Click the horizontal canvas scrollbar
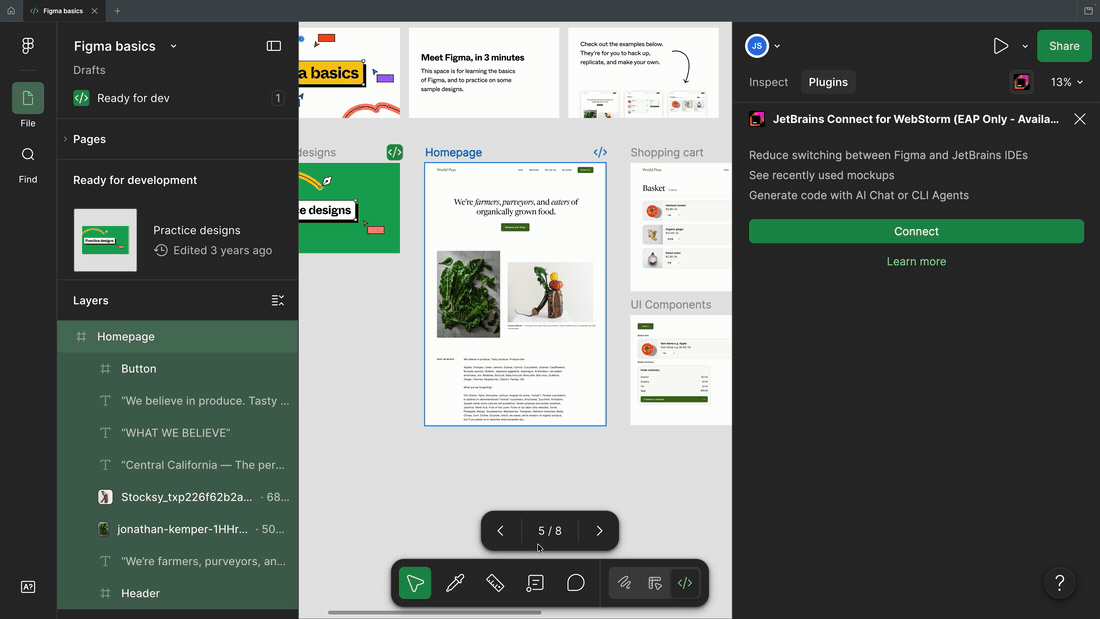1100x619 pixels. point(434,612)
